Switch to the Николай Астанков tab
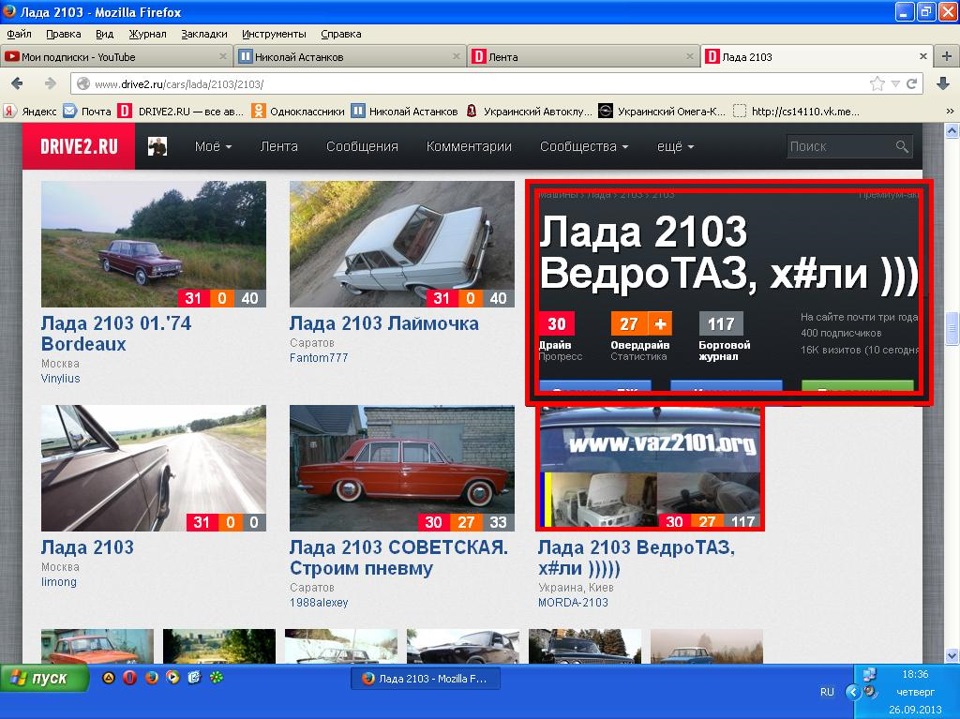 [350, 56]
